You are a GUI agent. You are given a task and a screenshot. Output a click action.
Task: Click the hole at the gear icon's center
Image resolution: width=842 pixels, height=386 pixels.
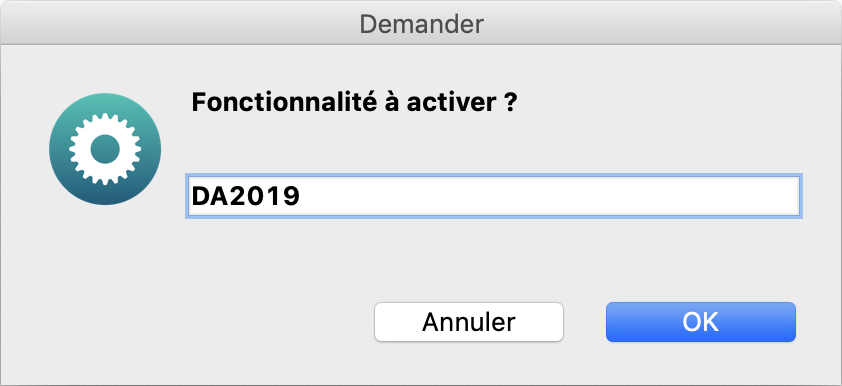point(105,149)
